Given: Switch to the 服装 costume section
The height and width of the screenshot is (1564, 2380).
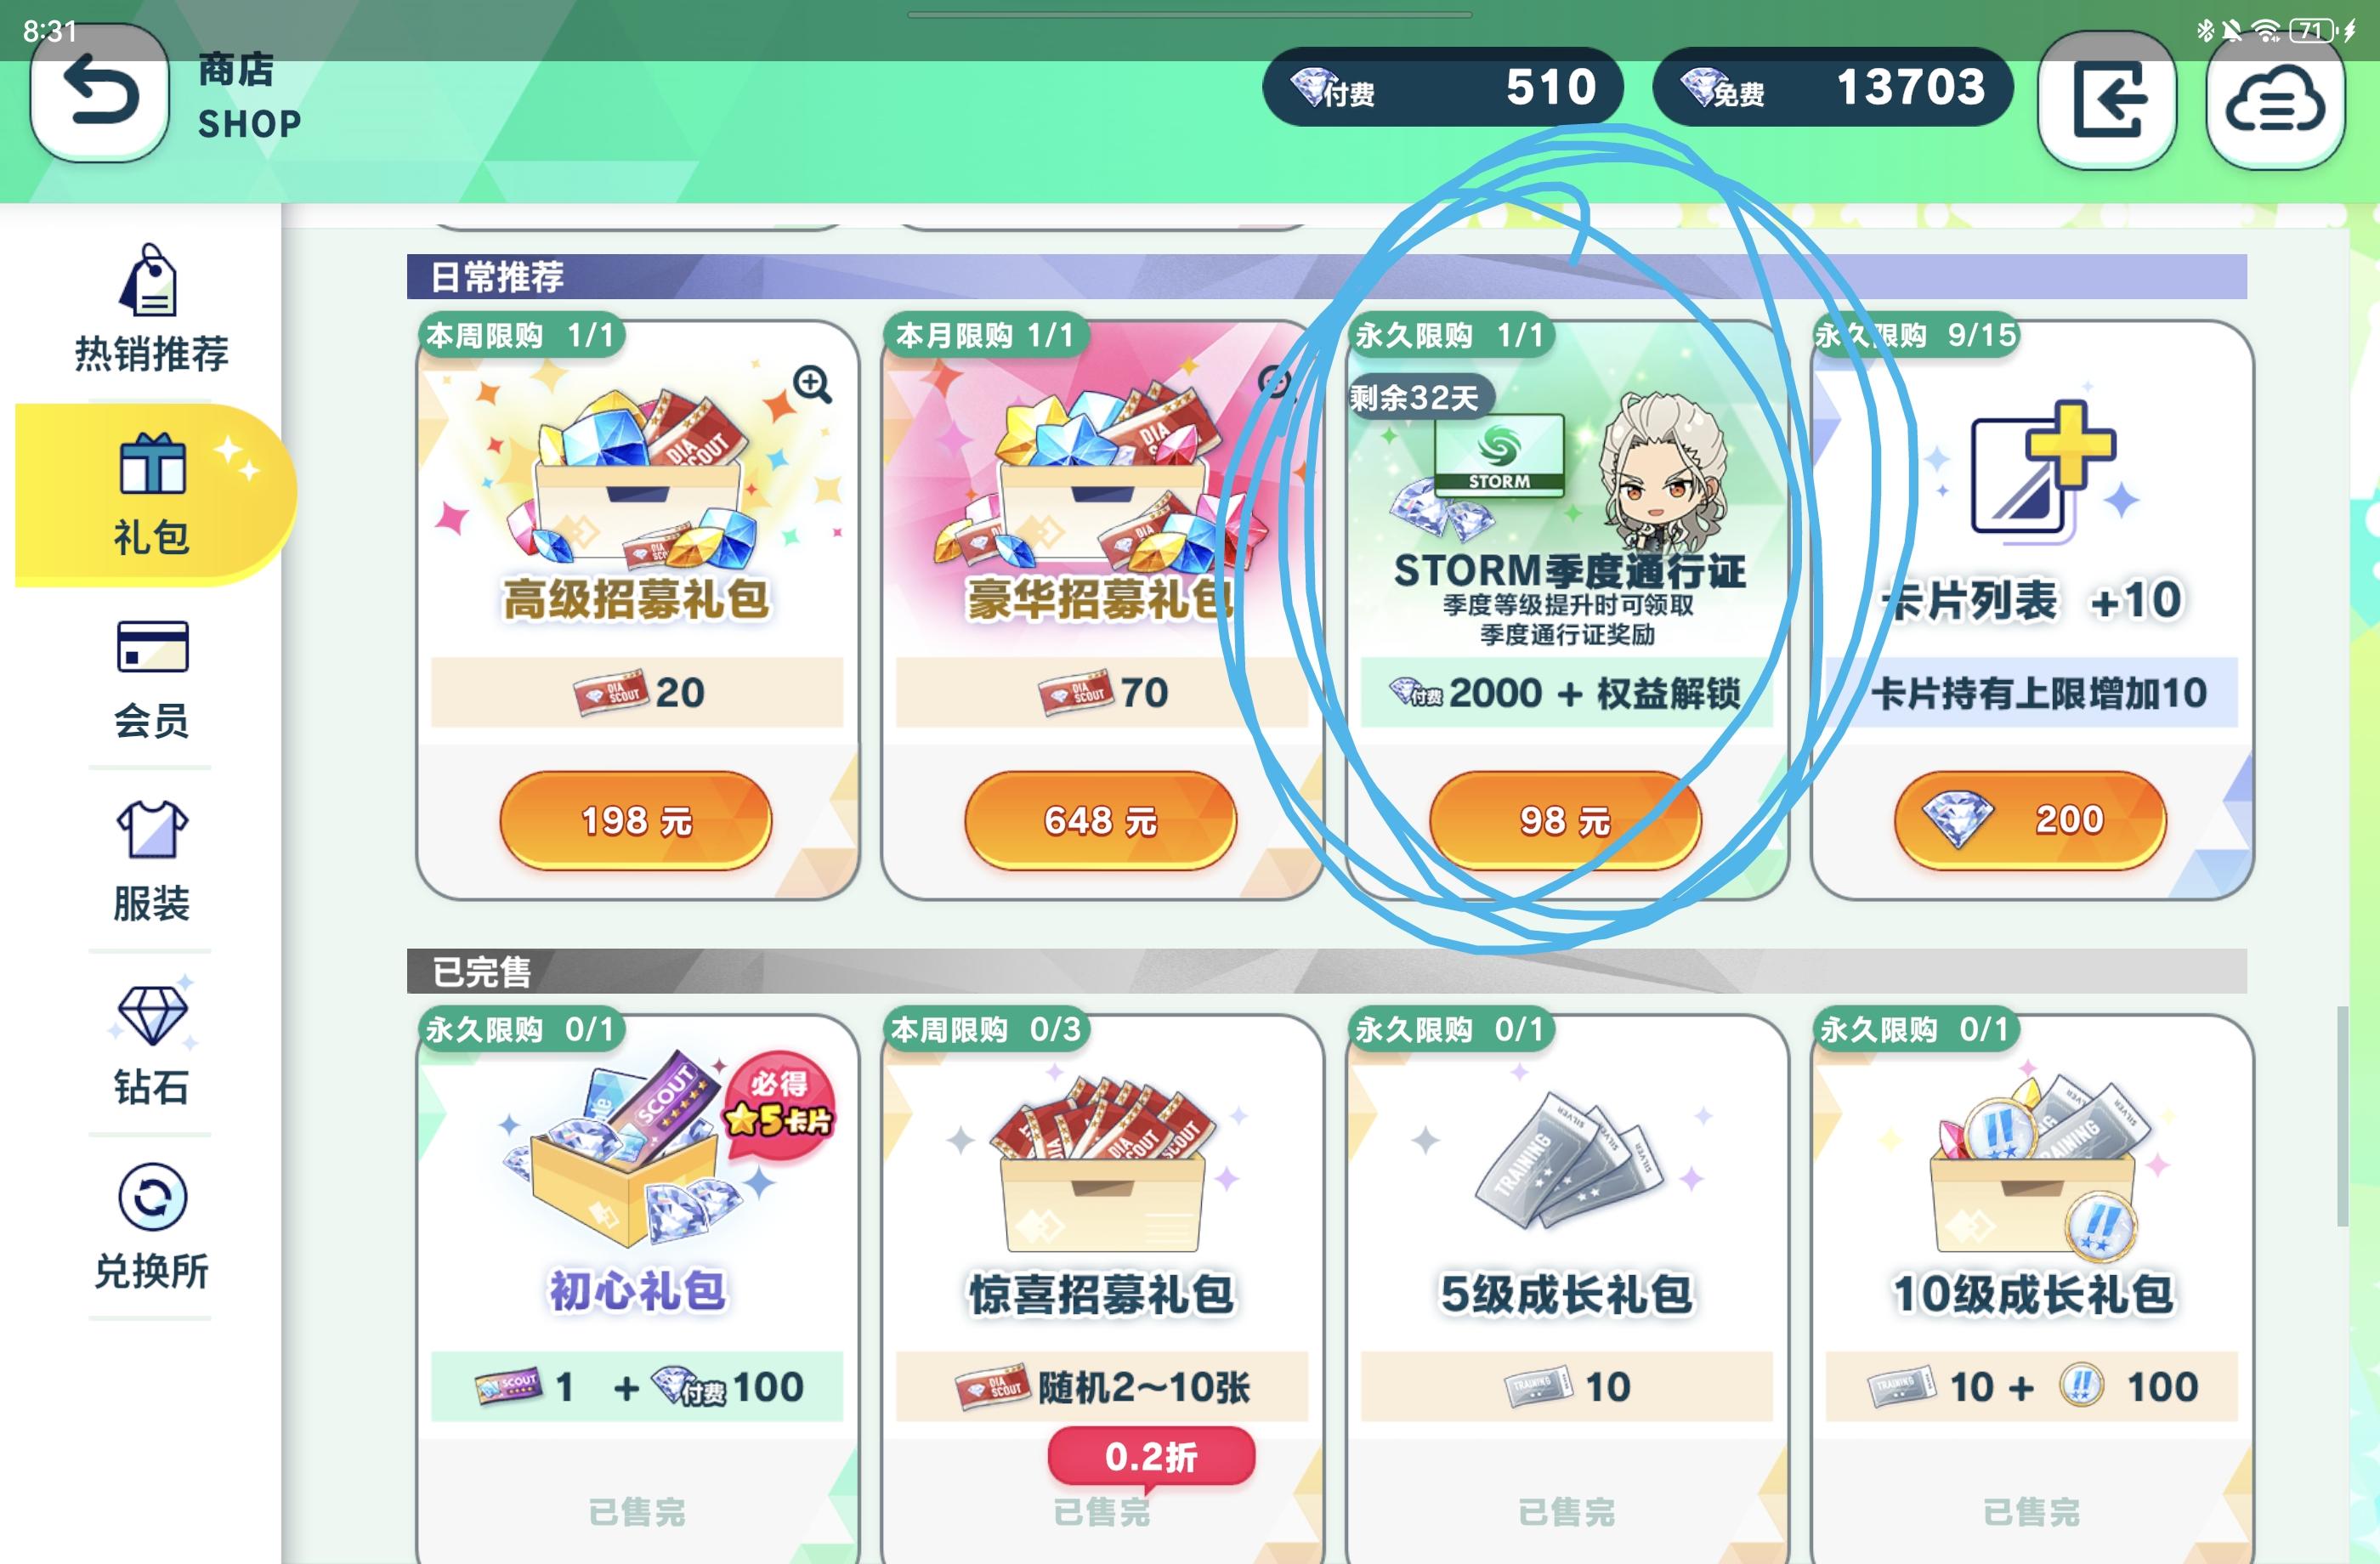Looking at the screenshot, I should (x=151, y=861).
